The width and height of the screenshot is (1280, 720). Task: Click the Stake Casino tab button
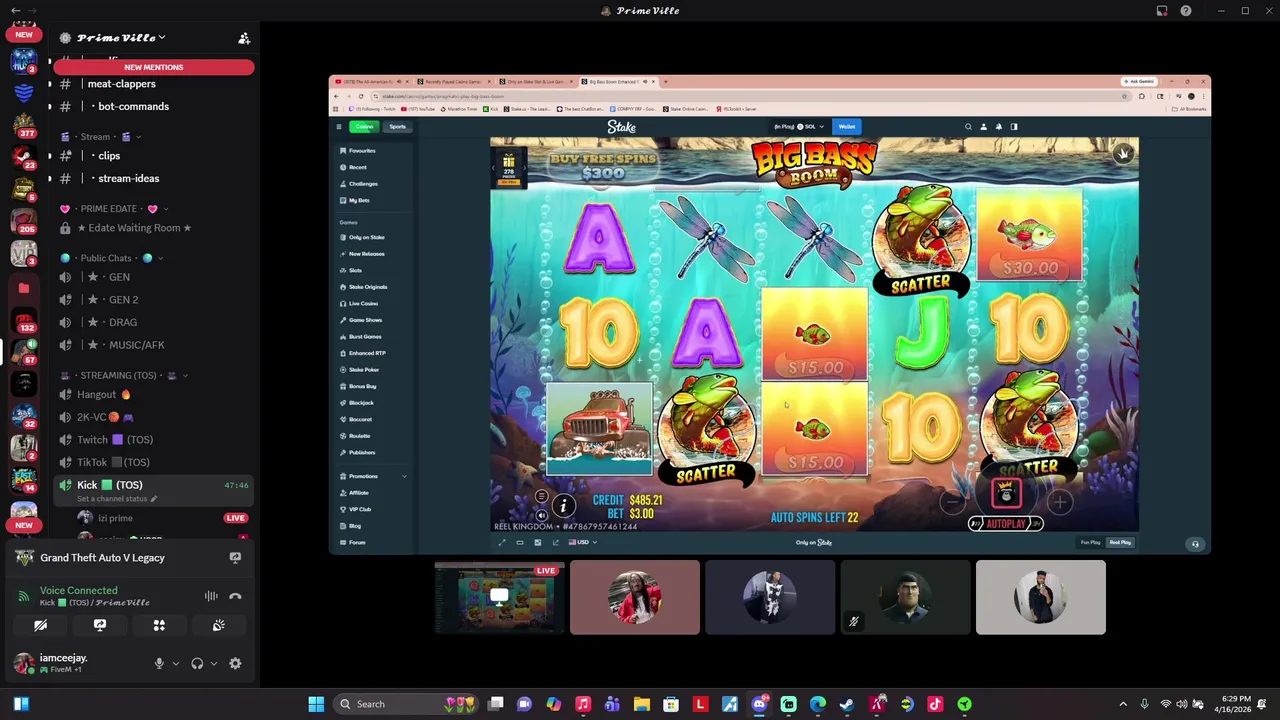coord(364,127)
